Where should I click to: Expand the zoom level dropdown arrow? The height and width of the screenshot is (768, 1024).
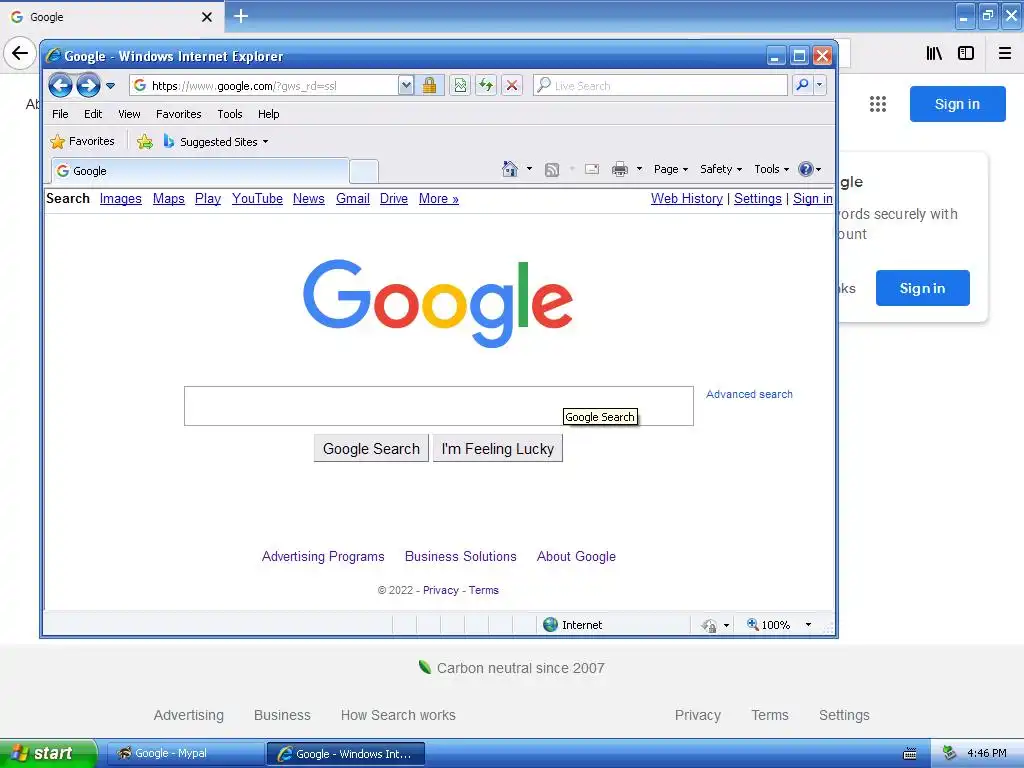click(x=808, y=625)
